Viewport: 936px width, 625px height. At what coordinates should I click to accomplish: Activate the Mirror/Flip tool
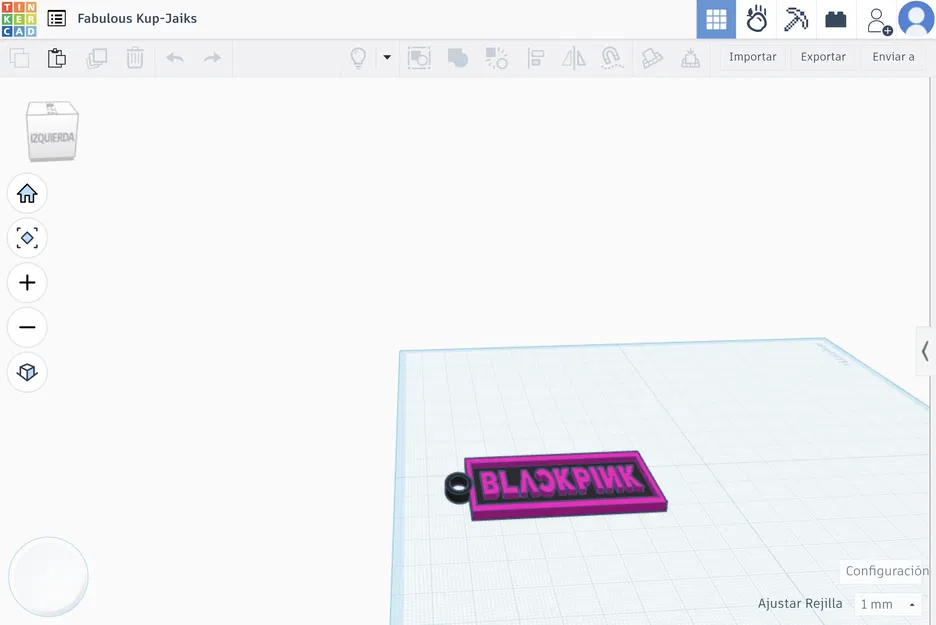tap(573, 57)
